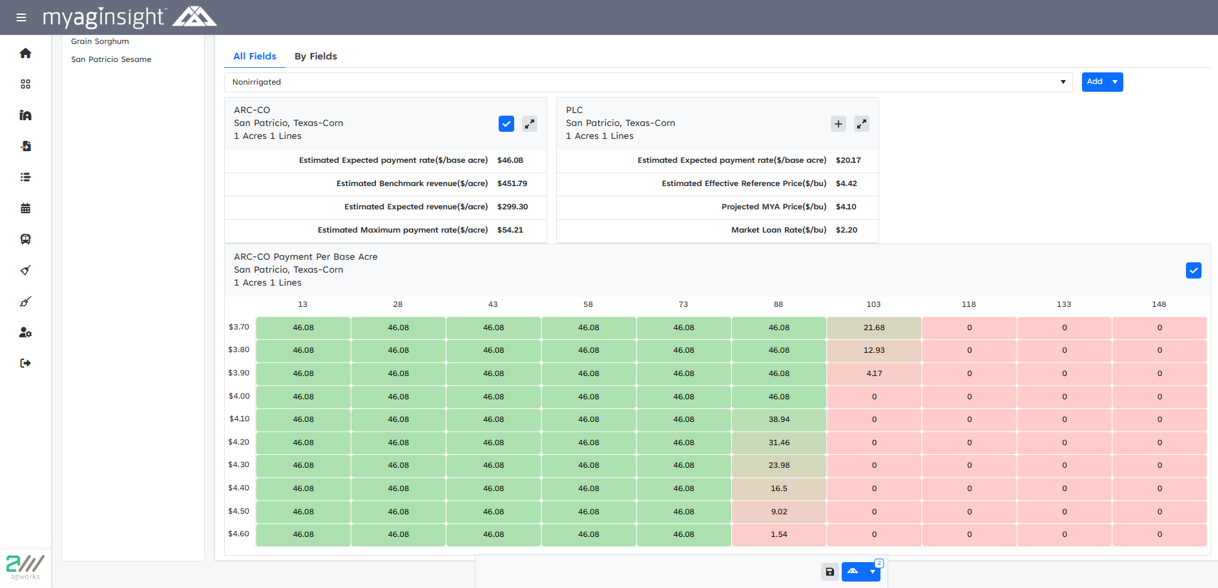Screen dimensions: 1218x588
Task: Click the 4.17 cell in $3.90 row
Action: (874, 374)
